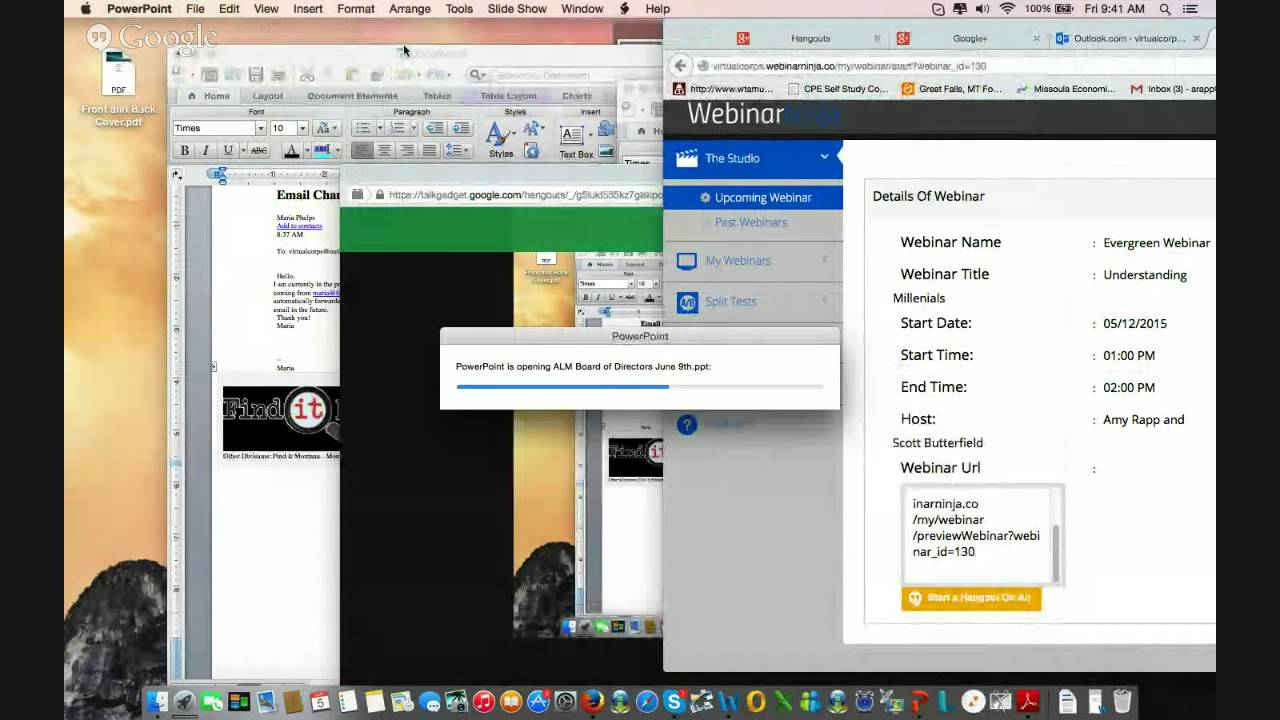The width and height of the screenshot is (1280, 720).
Task: Click the Spotlight search icon in menu bar
Action: pos(1165,9)
